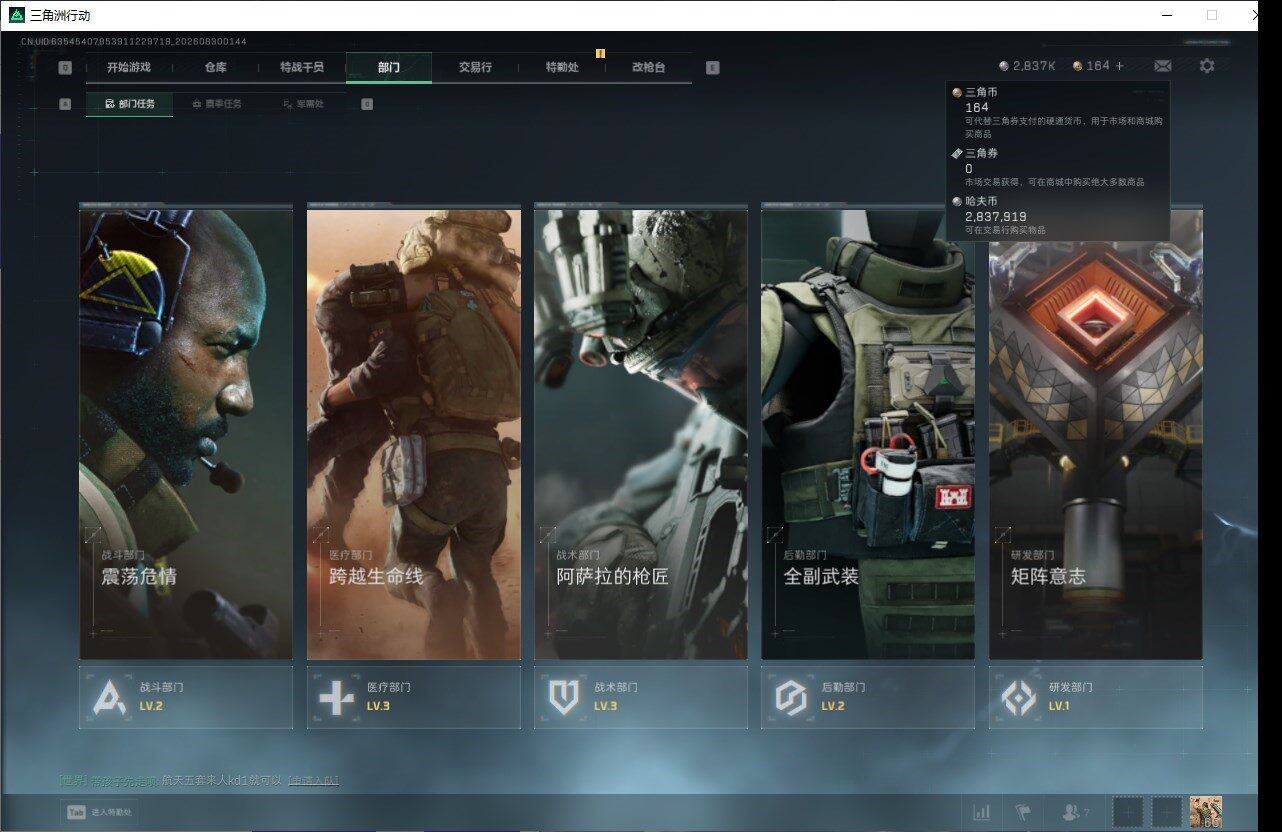
Task: Click the 战斗部门 LV.2 button
Action: [x=186, y=697]
